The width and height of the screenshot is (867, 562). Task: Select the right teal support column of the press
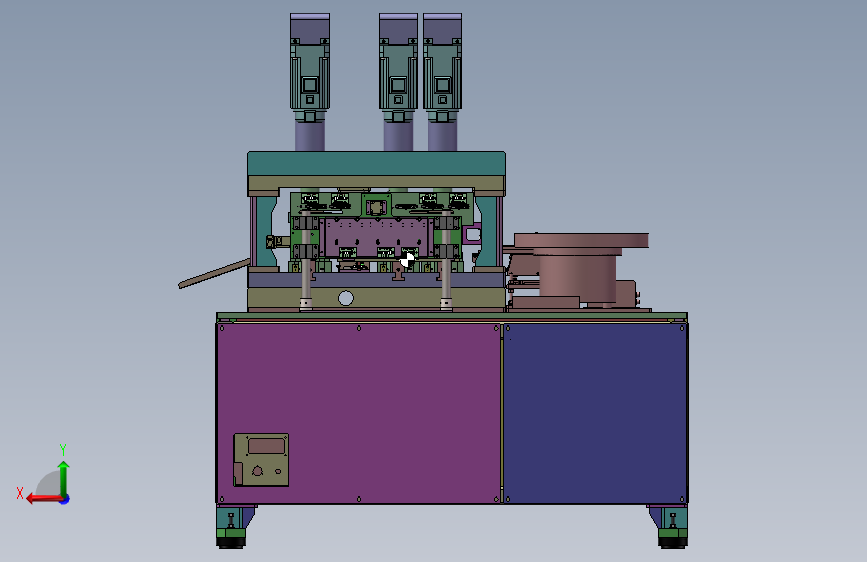coord(489,232)
